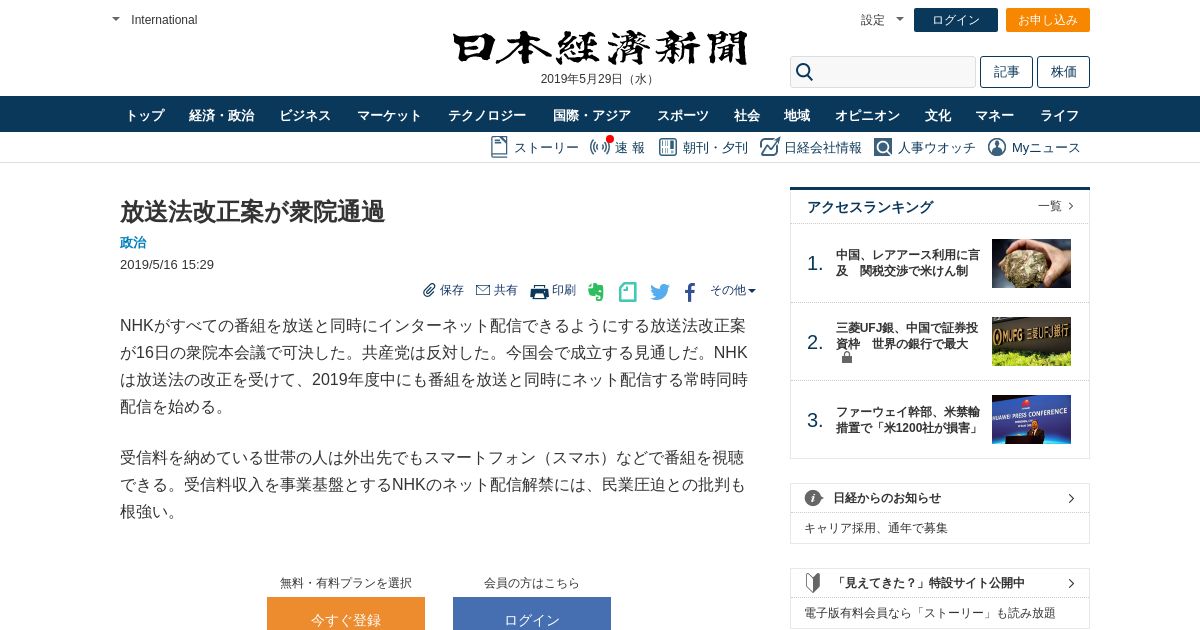Image resolution: width=1200 pixels, height=630 pixels.
Task: Click the search magnifier icon
Action: point(805,72)
